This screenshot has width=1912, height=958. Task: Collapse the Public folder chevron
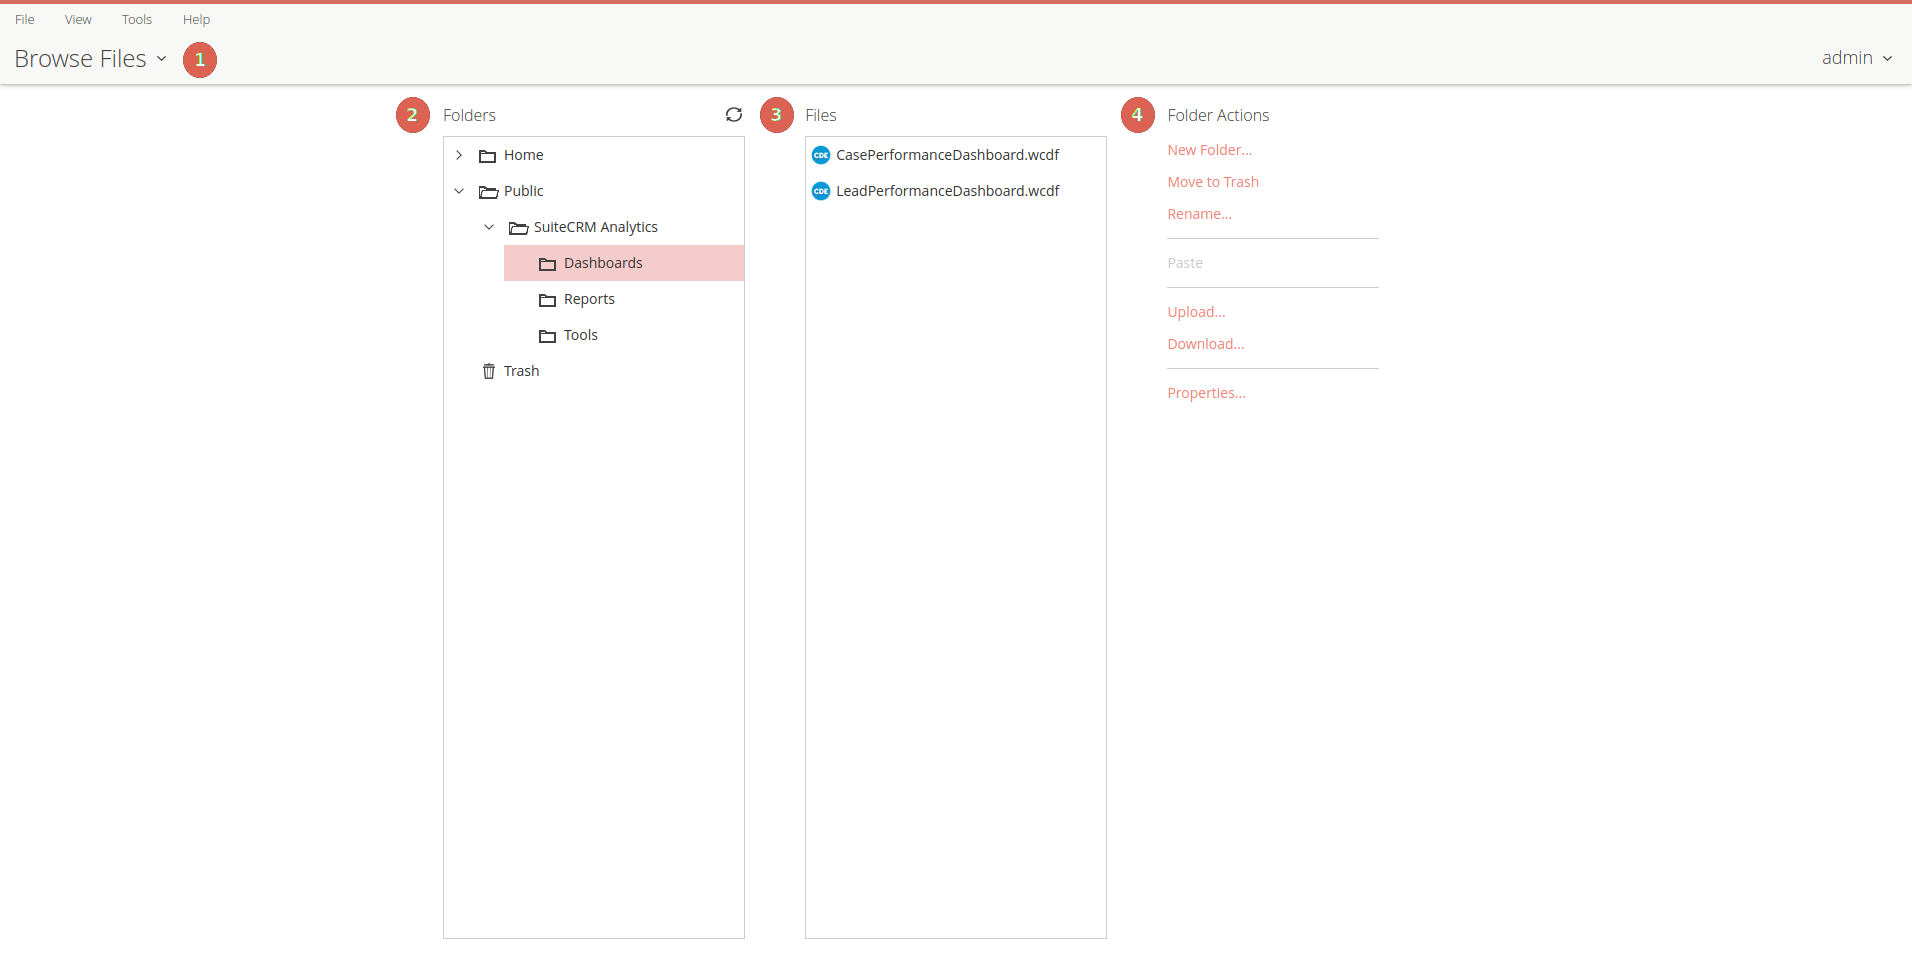pyautogui.click(x=459, y=191)
